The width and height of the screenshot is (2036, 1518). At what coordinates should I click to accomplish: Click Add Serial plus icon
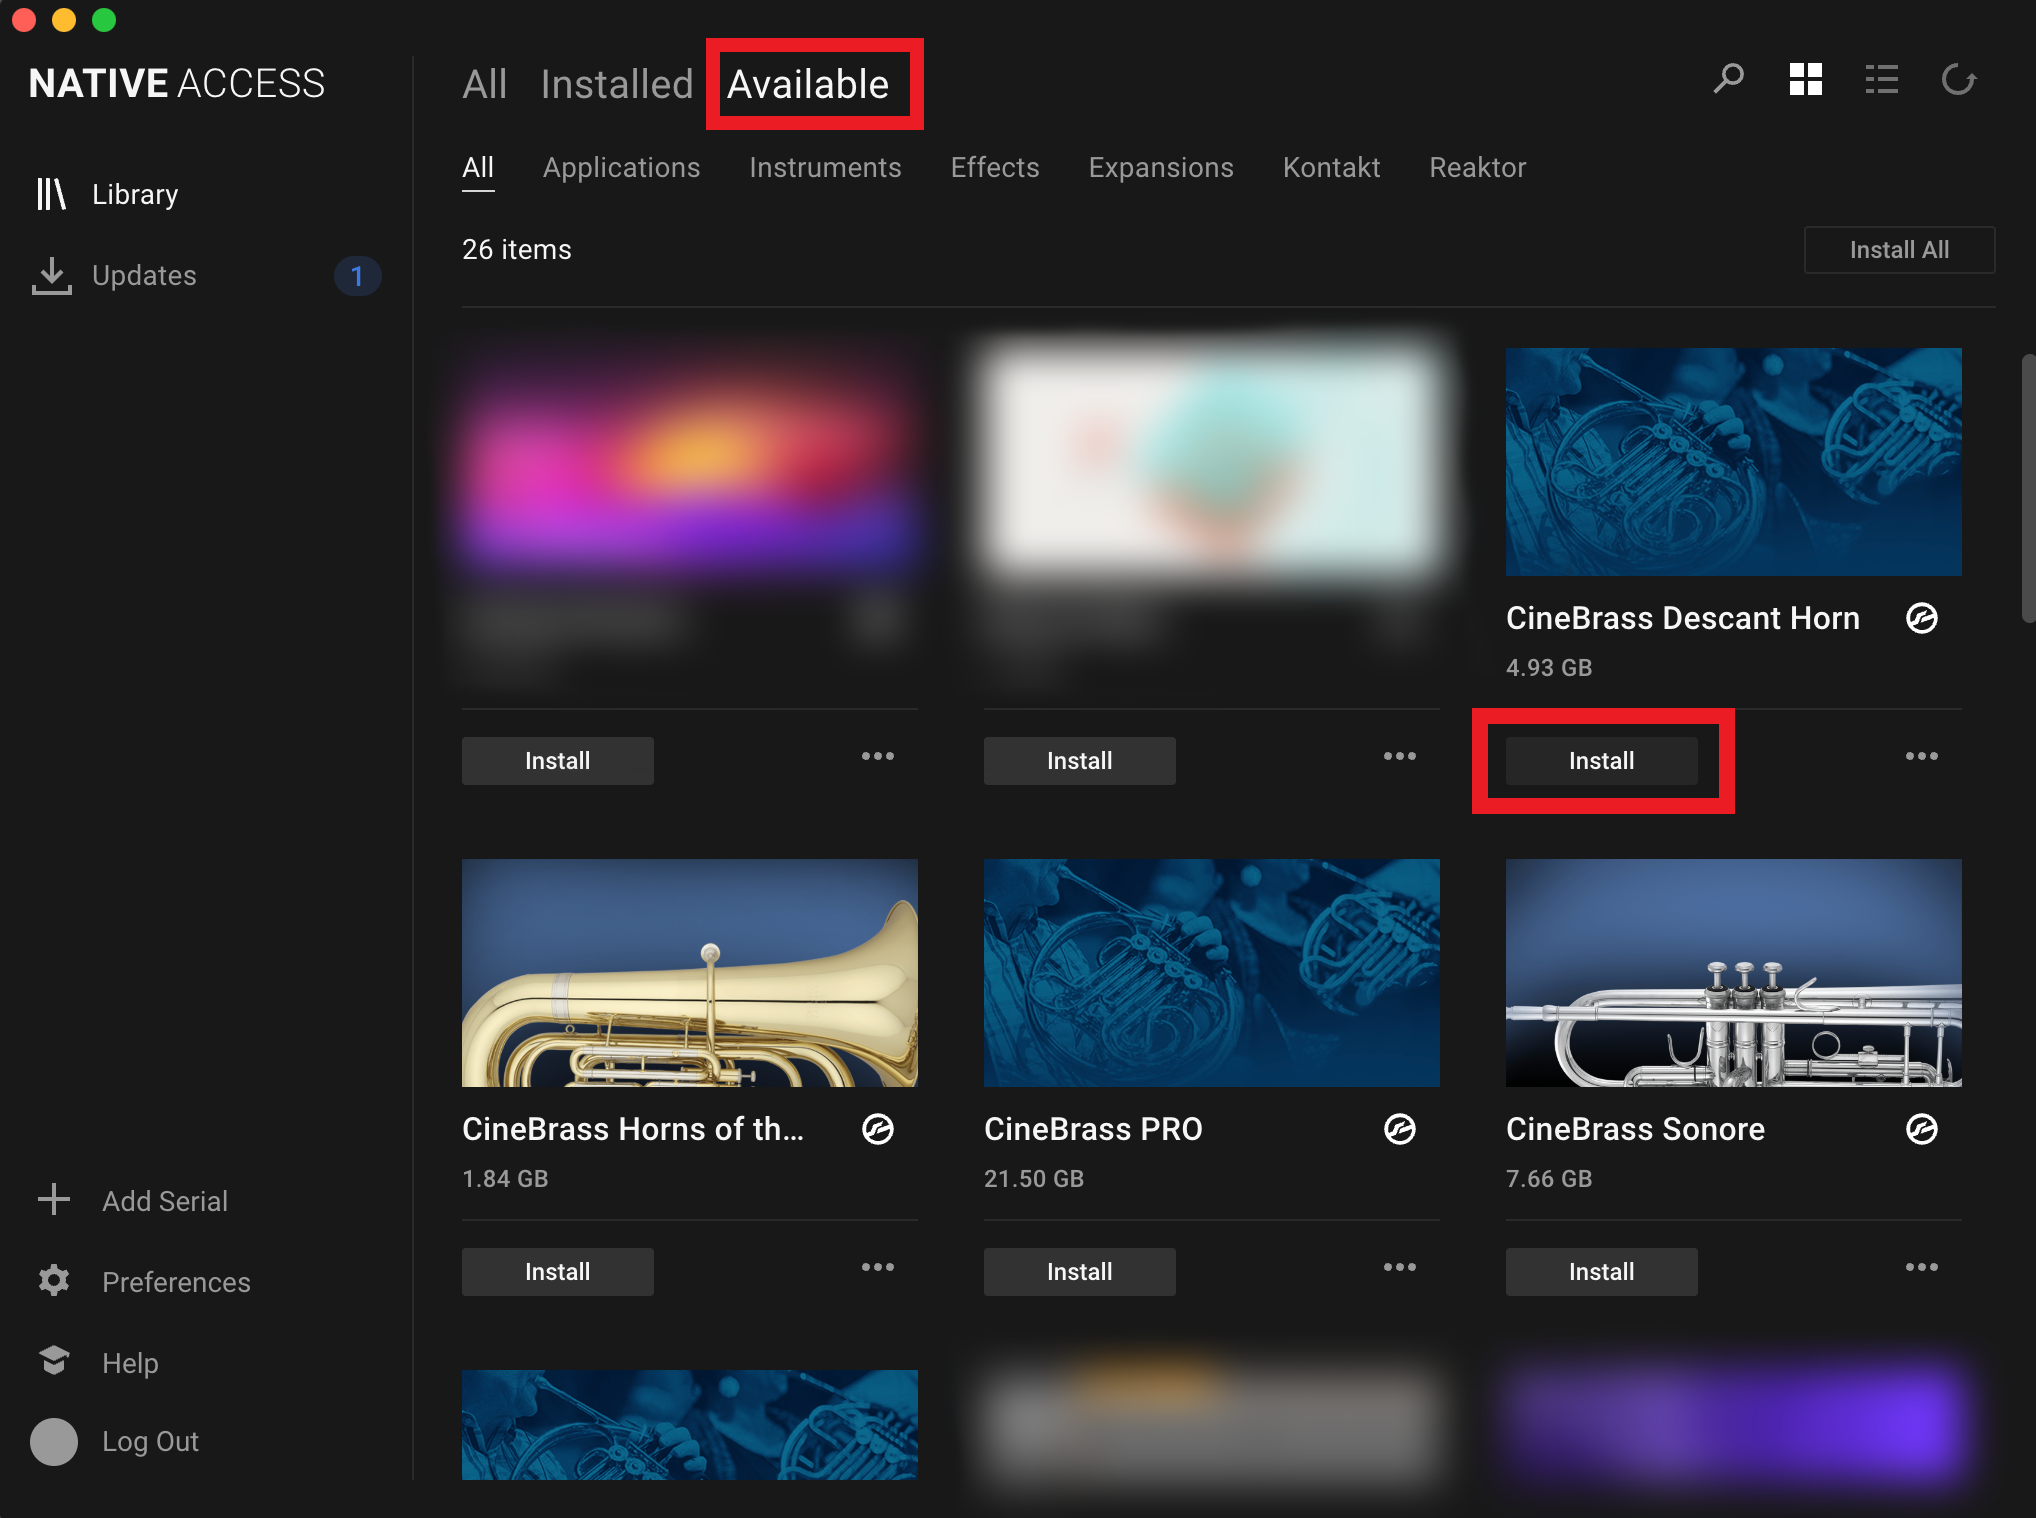[54, 1200]
